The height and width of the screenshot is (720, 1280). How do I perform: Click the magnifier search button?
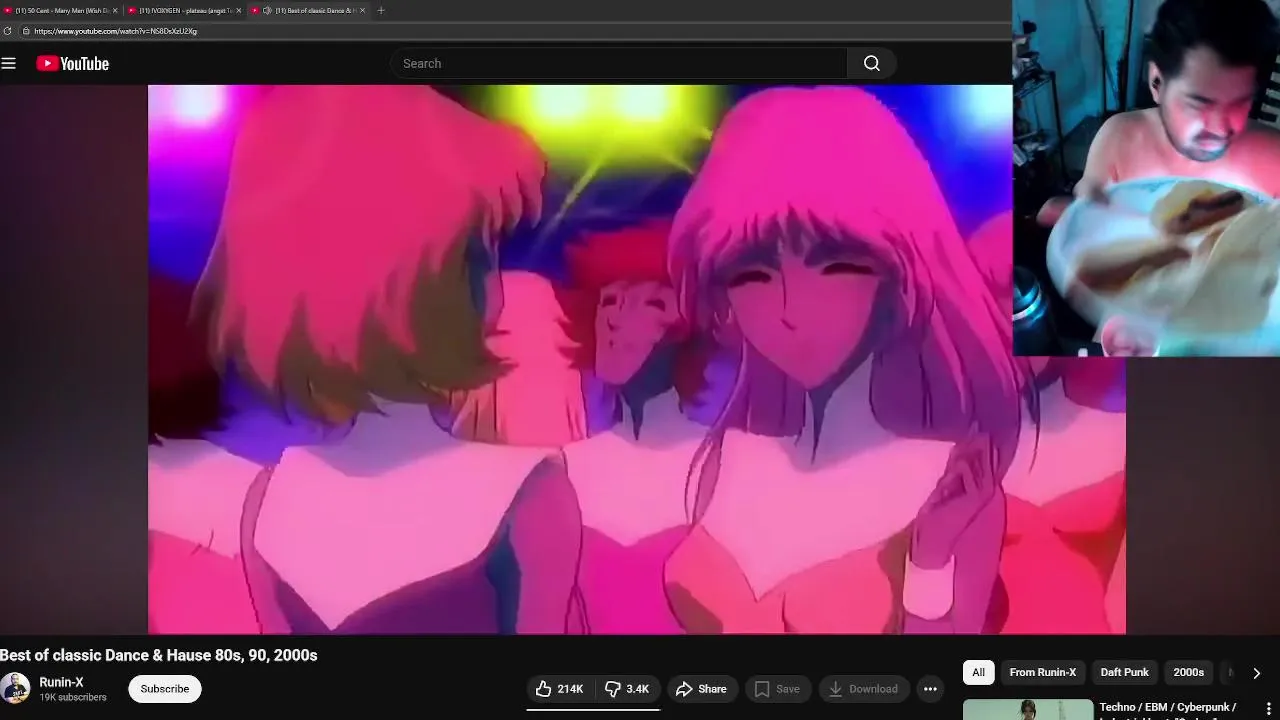click(872, 63)
